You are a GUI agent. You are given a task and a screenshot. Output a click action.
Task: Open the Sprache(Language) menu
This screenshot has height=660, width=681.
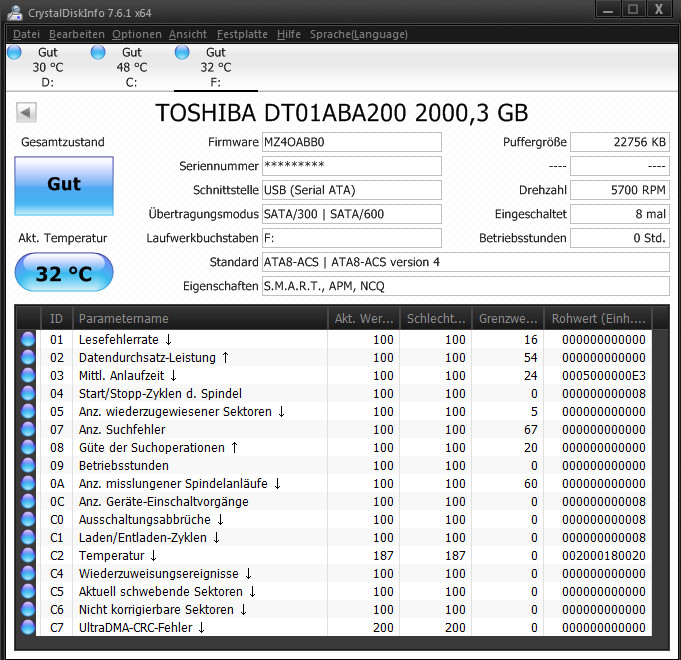[359, 34]
